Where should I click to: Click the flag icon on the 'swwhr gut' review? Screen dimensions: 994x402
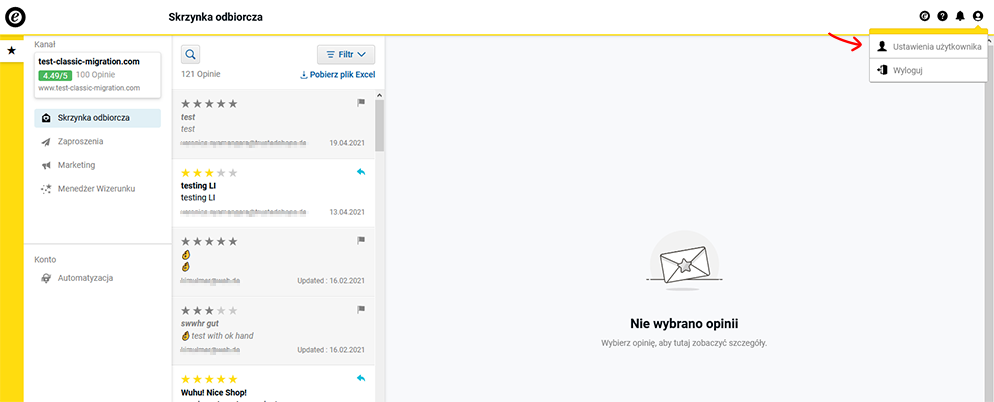[x=361, y=309]
